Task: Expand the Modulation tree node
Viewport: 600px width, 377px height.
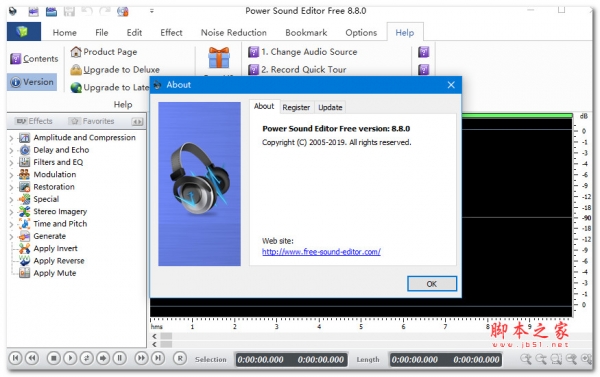Action: click(x=11, y=175)
